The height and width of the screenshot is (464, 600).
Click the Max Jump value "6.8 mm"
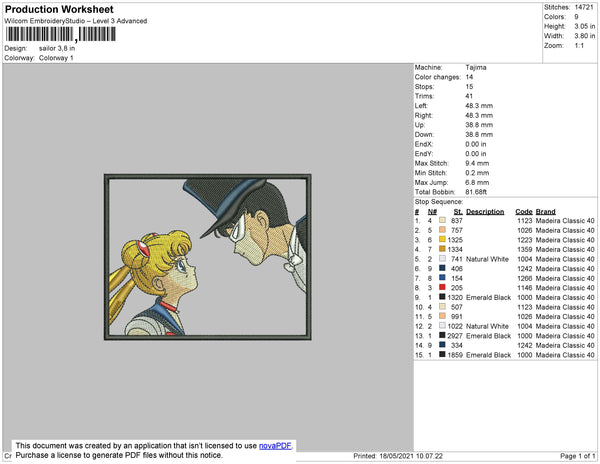tap(477, 182)
